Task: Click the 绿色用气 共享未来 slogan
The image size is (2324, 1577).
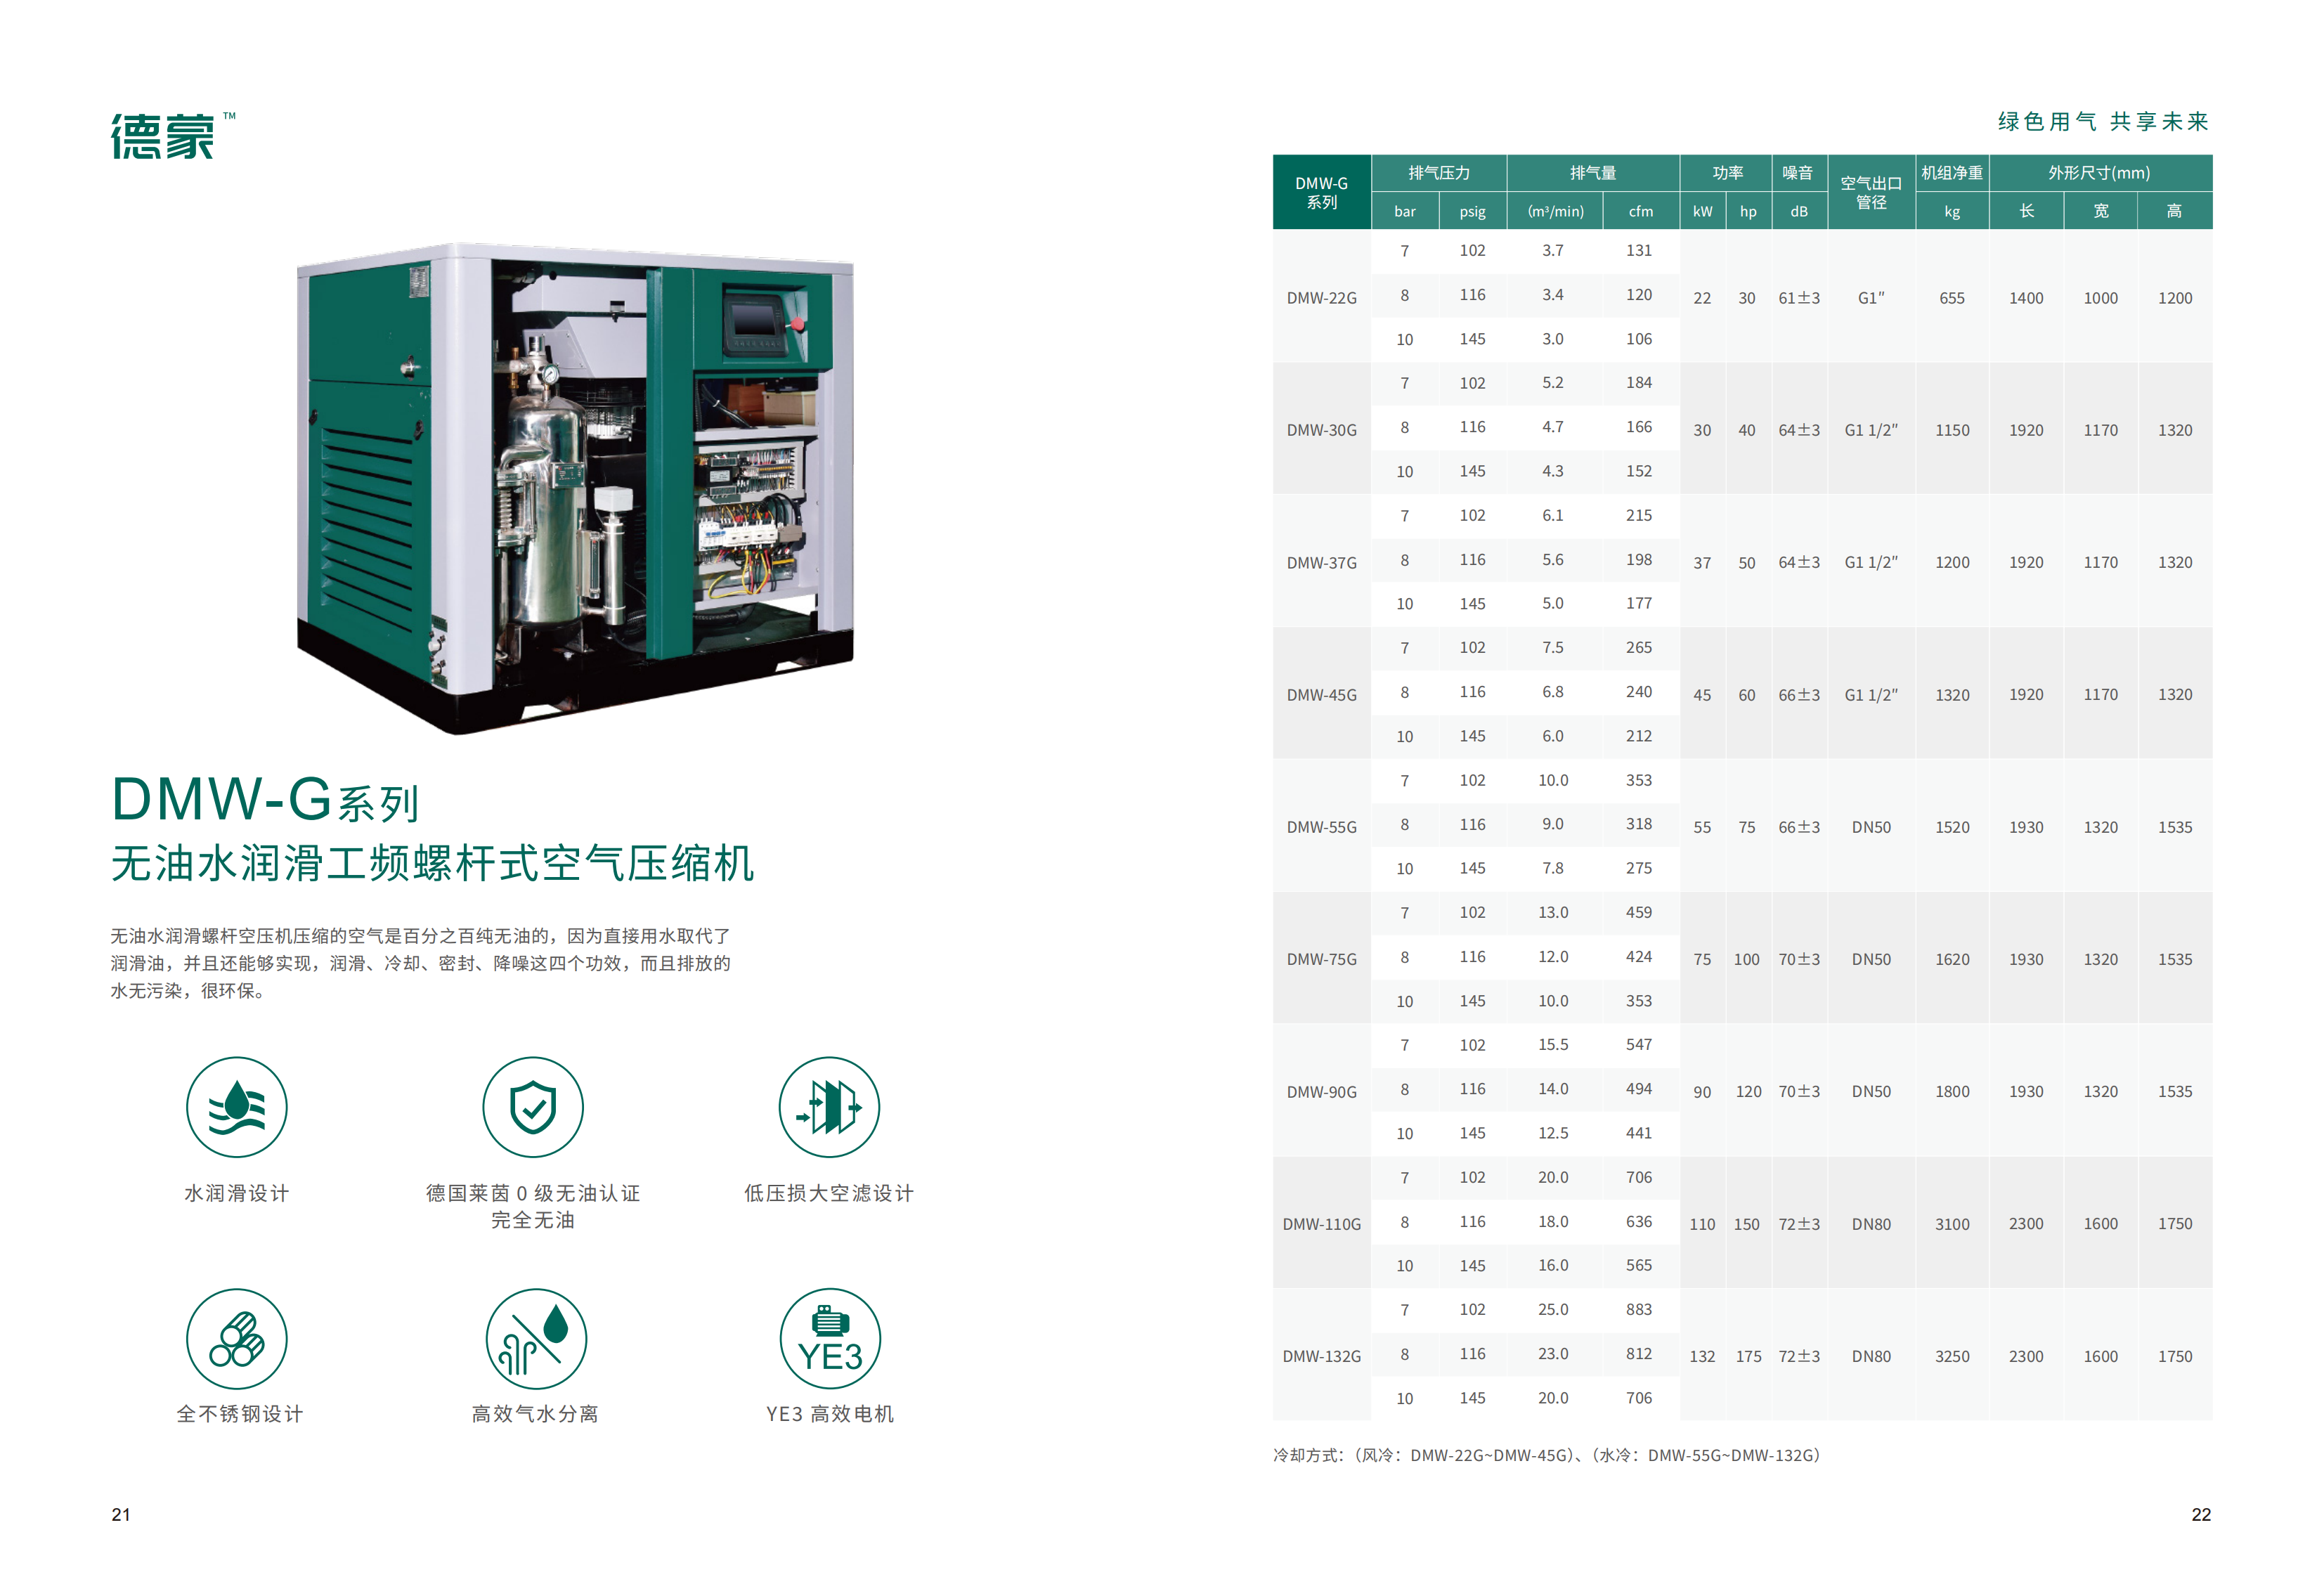Action: (2102, 122)
